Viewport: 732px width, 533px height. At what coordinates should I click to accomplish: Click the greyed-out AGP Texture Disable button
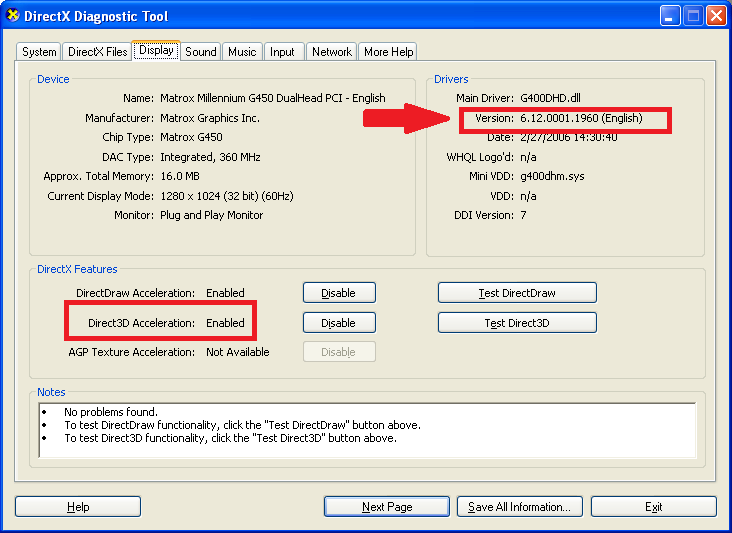pyautogui.click(x=339, y=352)
